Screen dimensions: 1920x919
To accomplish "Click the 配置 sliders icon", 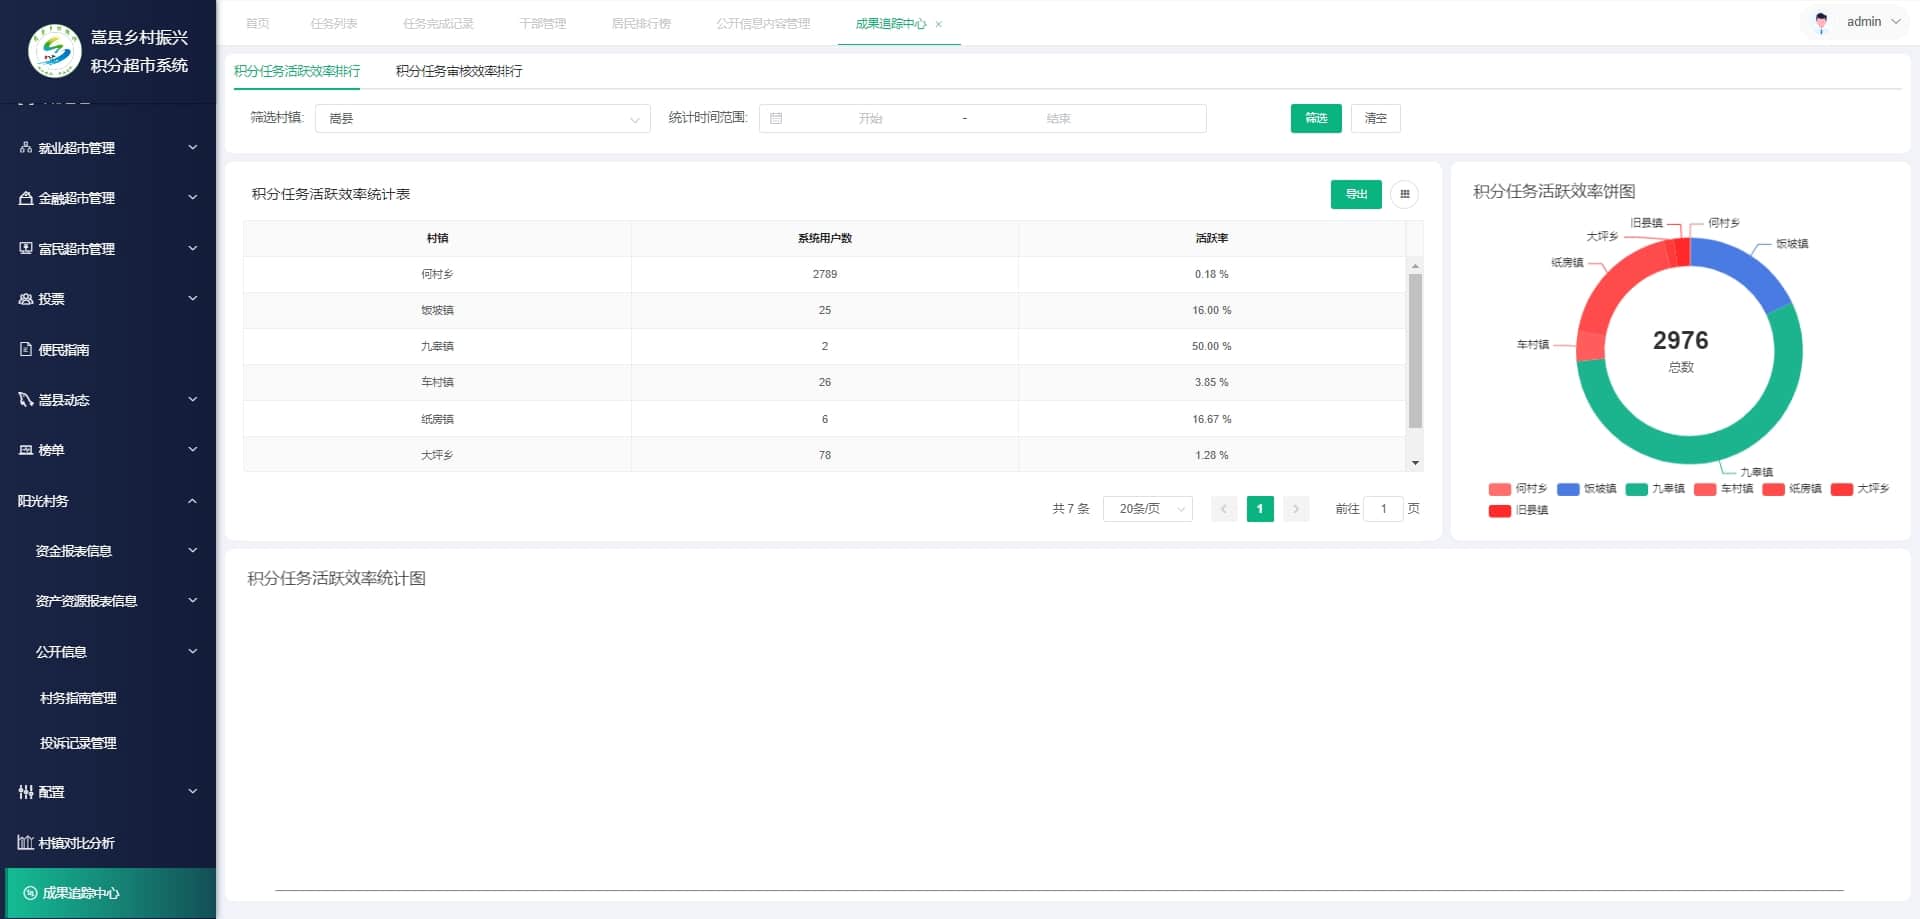I will coord(26,792).
